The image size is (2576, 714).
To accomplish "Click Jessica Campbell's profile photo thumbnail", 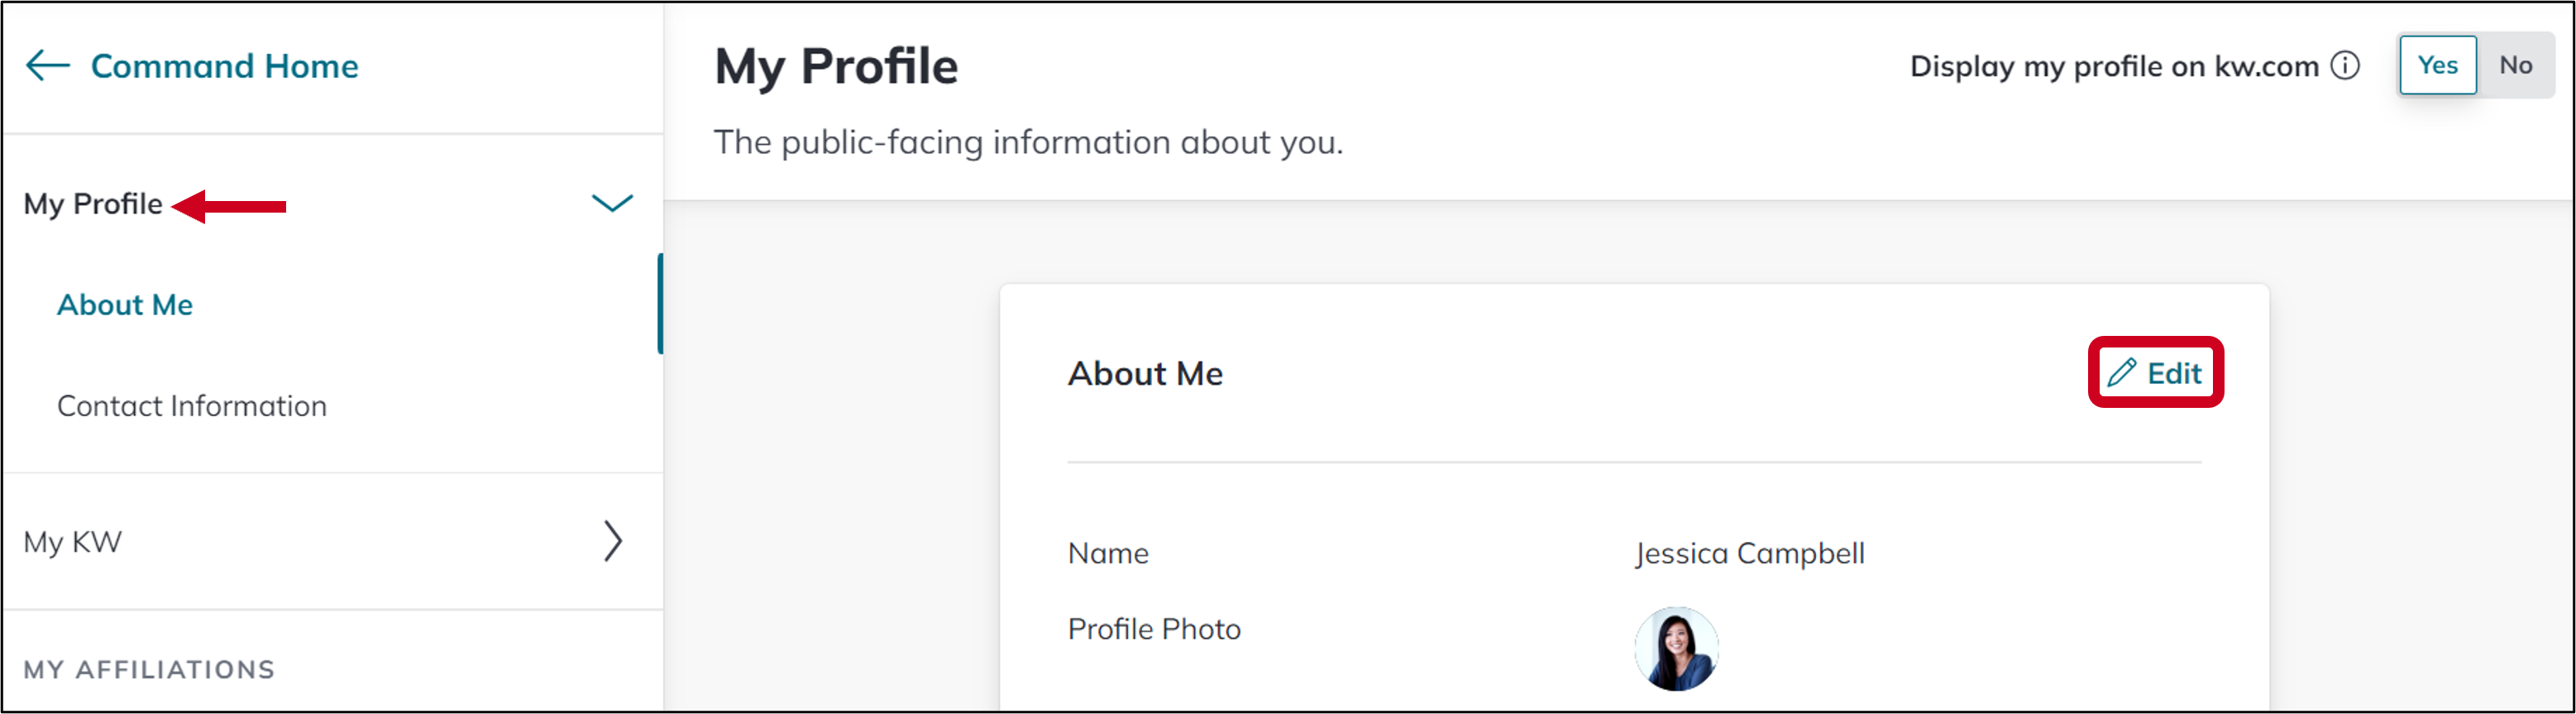I will coord(1676,648).
